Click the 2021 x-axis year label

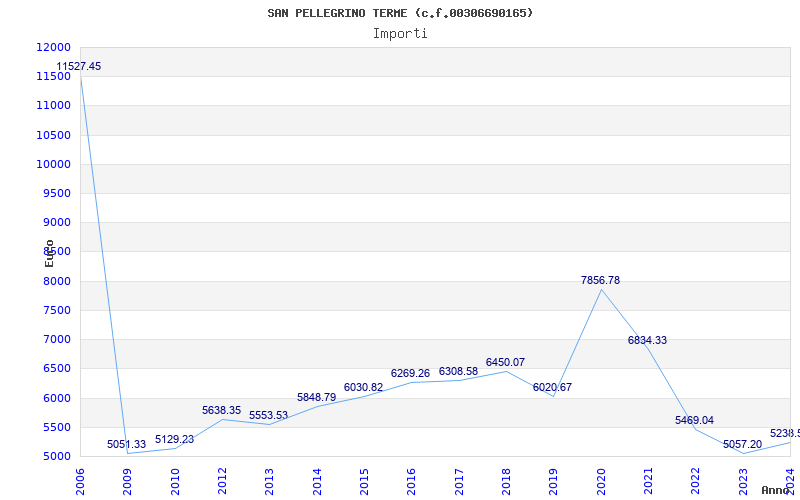(x=648, y=482)
